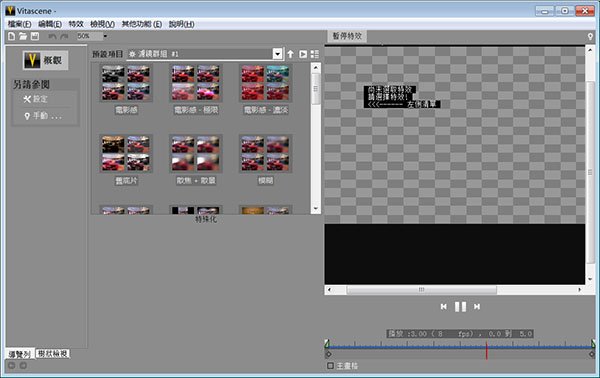
Task: Select the 模糊 preset thumbnail
Action: [266, 153]
